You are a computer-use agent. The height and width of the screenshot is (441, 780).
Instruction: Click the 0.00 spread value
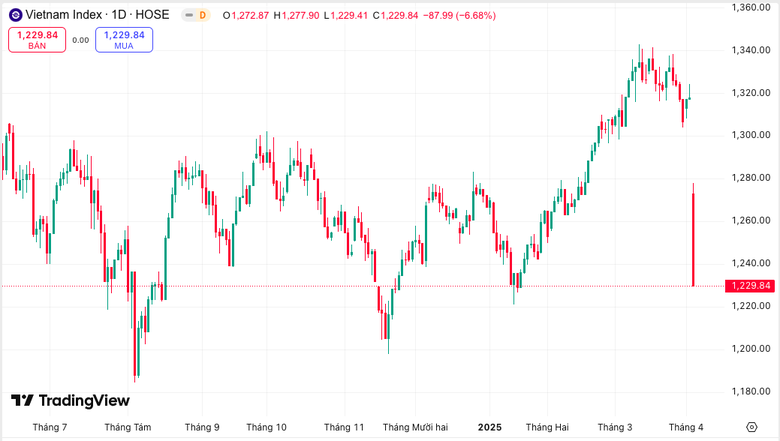coord(81,40)
